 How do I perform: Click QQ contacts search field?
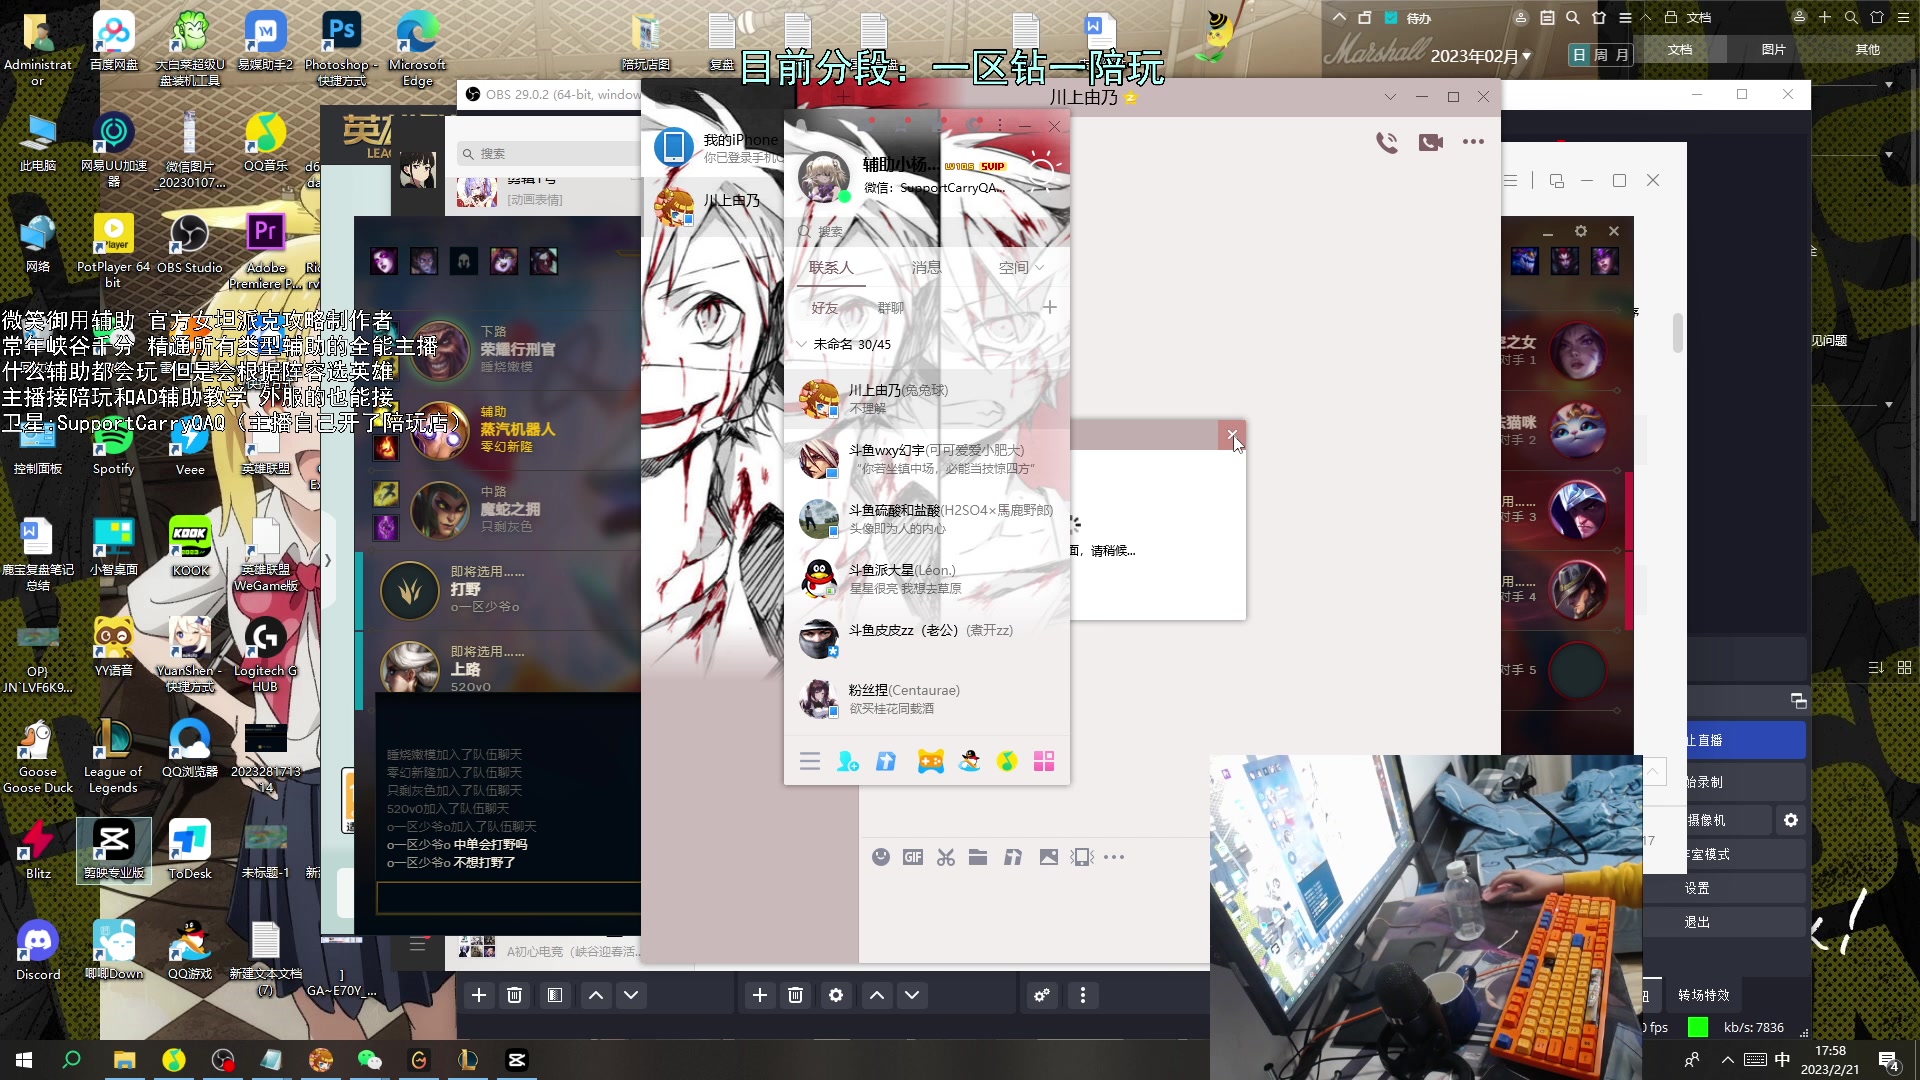click(x=927, y=231)
